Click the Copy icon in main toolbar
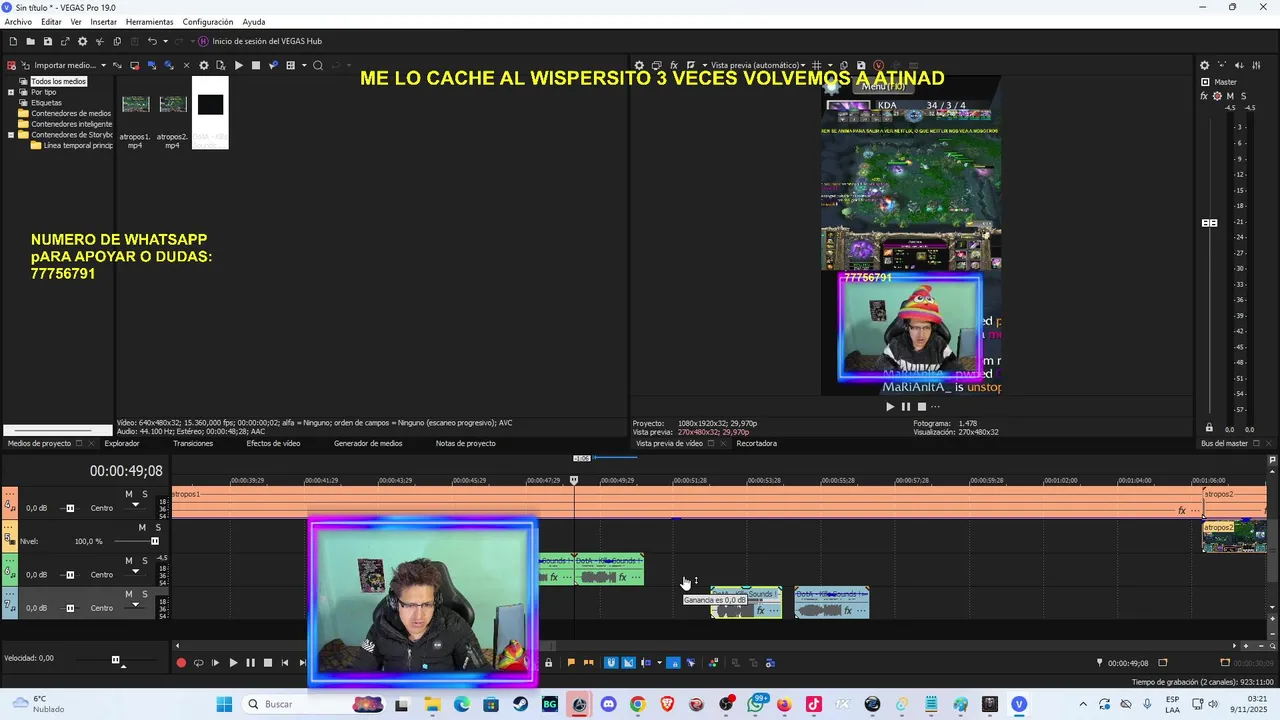This screenshot has width=1280, height=720. pos(117,41)
